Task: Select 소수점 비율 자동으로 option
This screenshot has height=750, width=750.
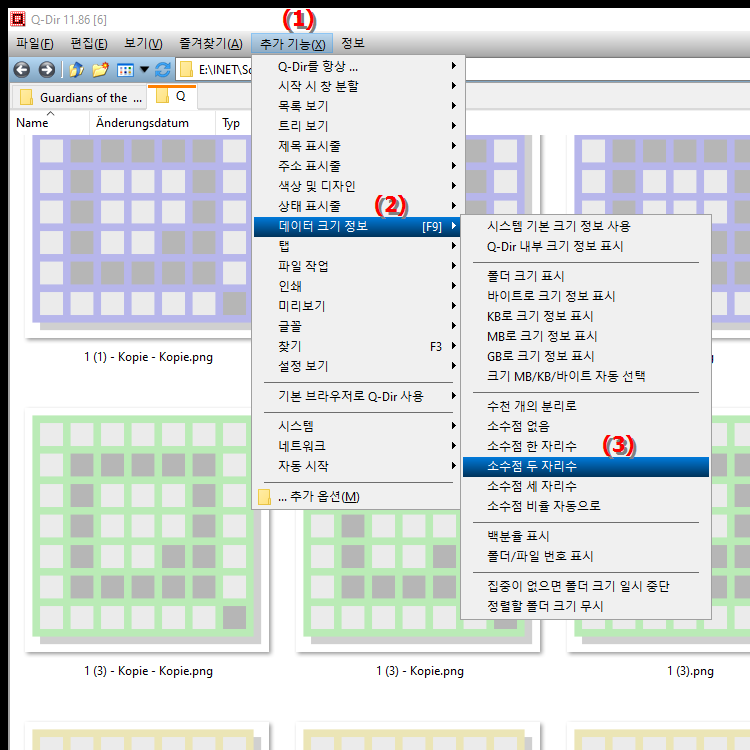Action: (x=585, y=506)
